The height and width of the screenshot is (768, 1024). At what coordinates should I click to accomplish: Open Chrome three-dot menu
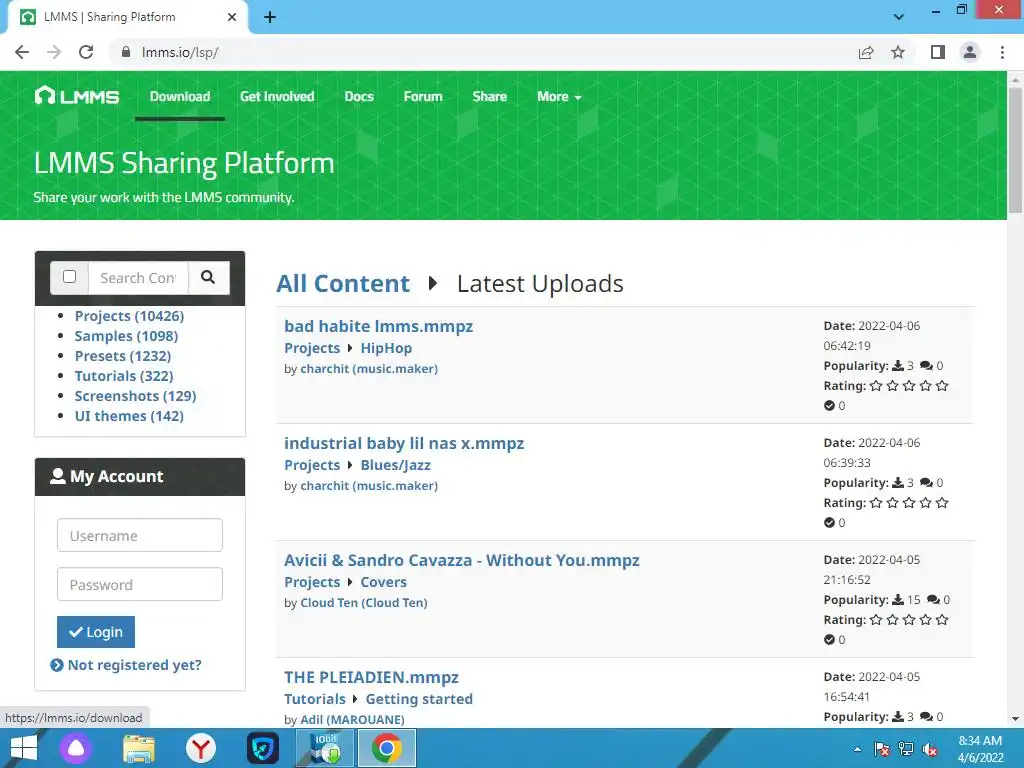pos(1002,52)
